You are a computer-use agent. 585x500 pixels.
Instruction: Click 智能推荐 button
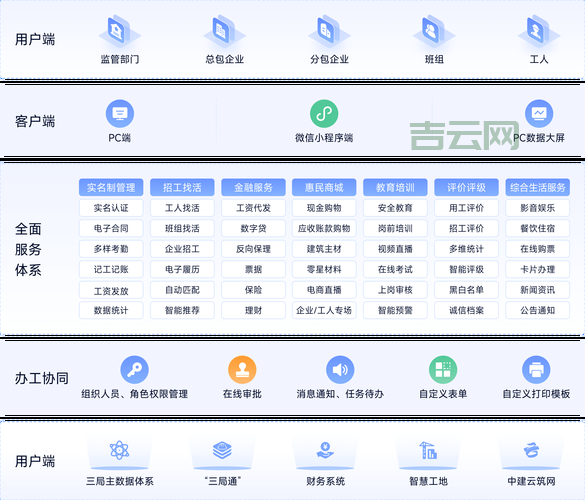tap(182, 310)
